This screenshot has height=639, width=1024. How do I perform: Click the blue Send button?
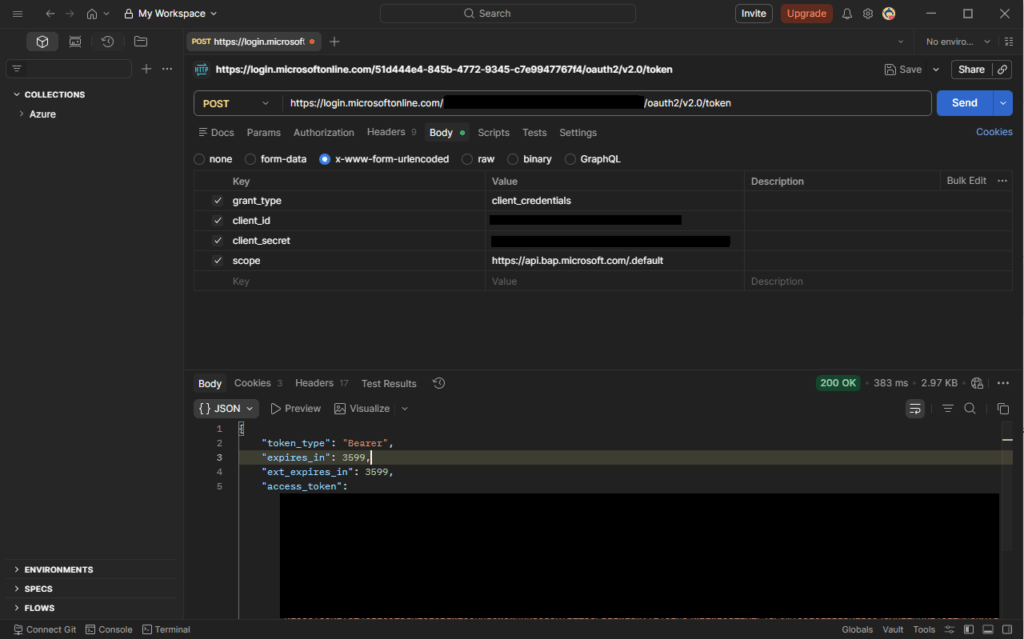[963, 104]
